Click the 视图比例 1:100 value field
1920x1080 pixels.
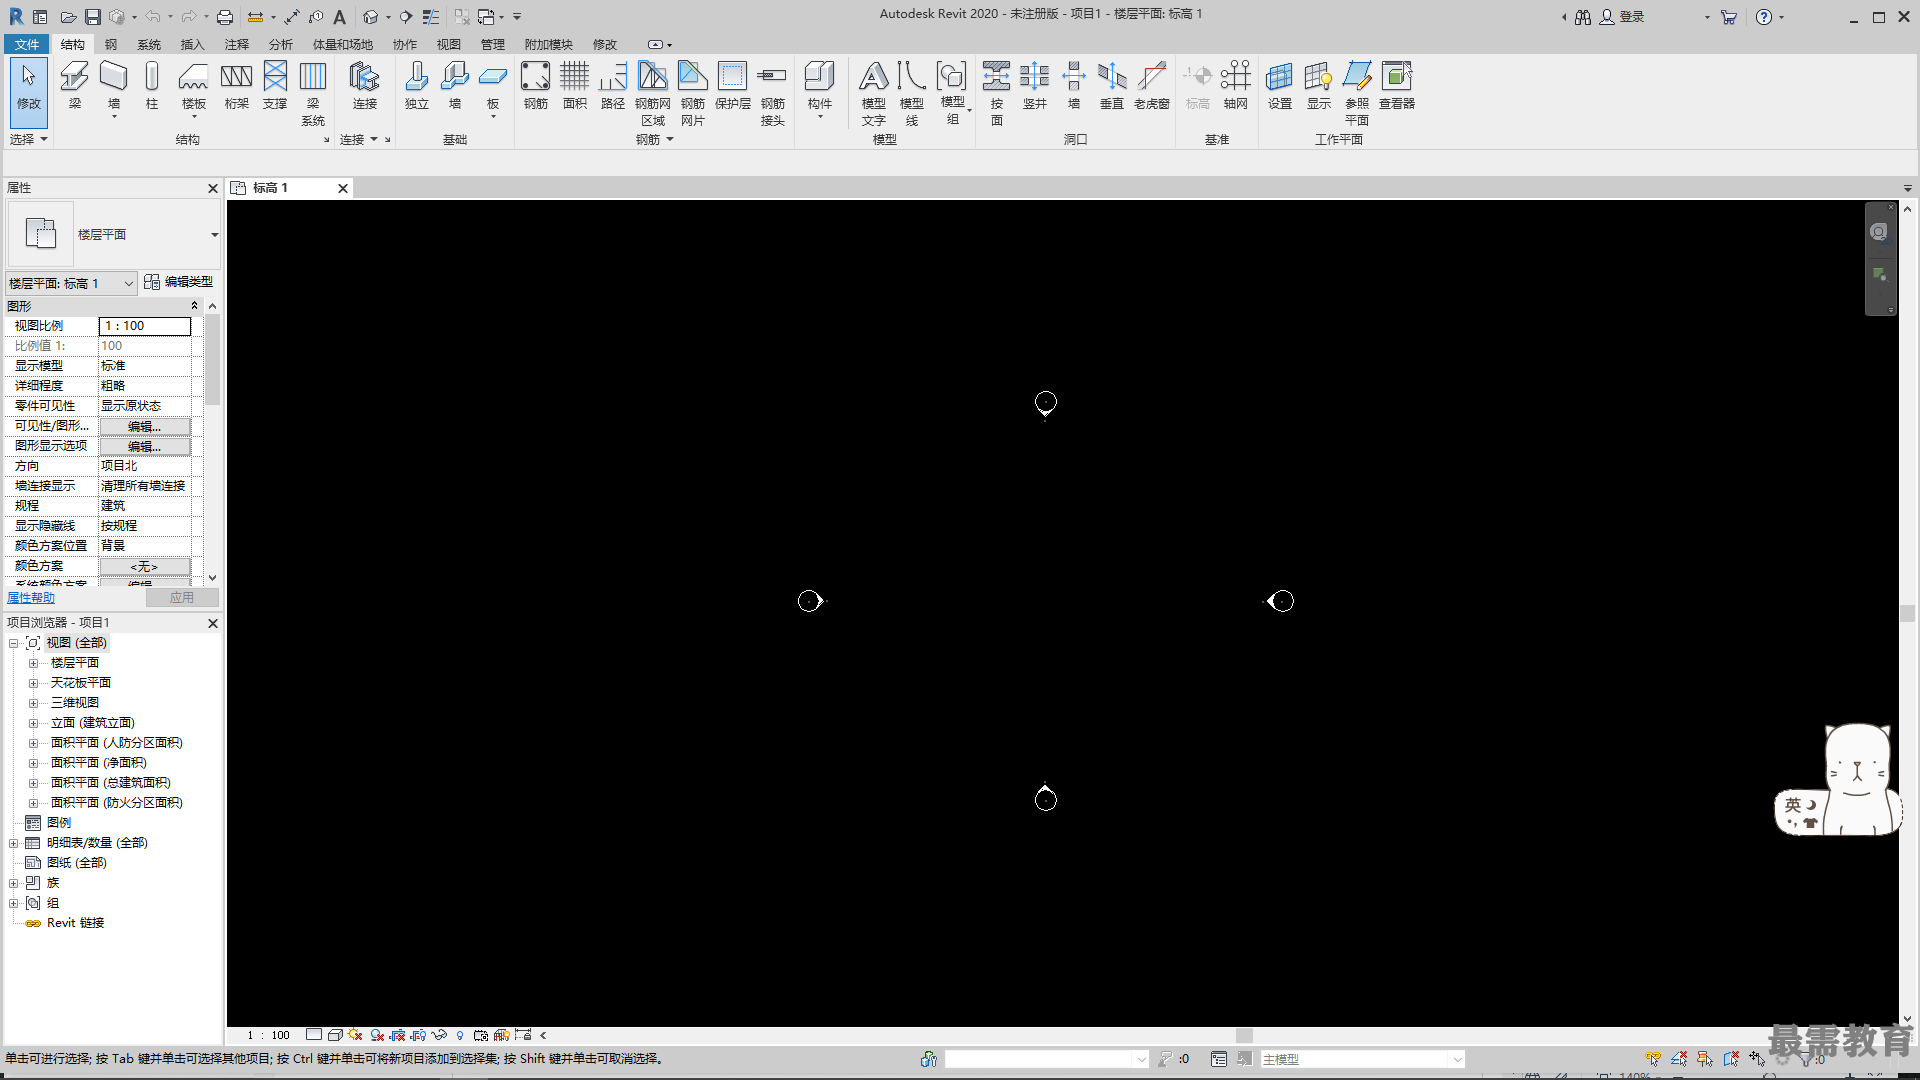click(144, 326)
